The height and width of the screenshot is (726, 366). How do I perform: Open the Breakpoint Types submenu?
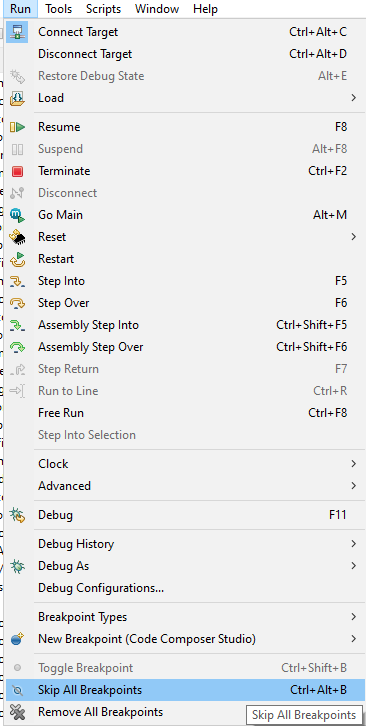pyautogui.click(x=184, y=617)
